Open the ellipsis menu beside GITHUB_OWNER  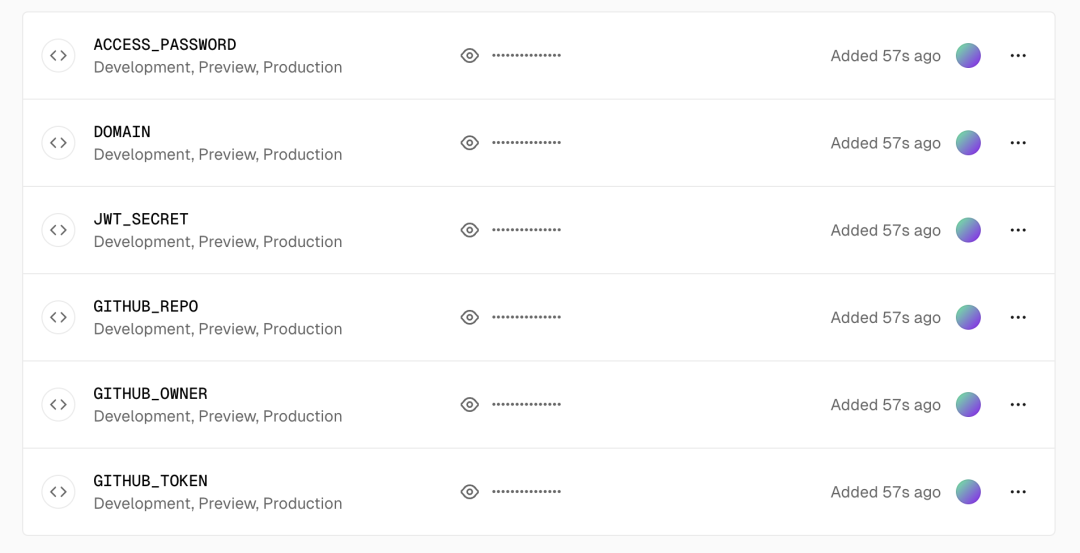coord(1018,404)
